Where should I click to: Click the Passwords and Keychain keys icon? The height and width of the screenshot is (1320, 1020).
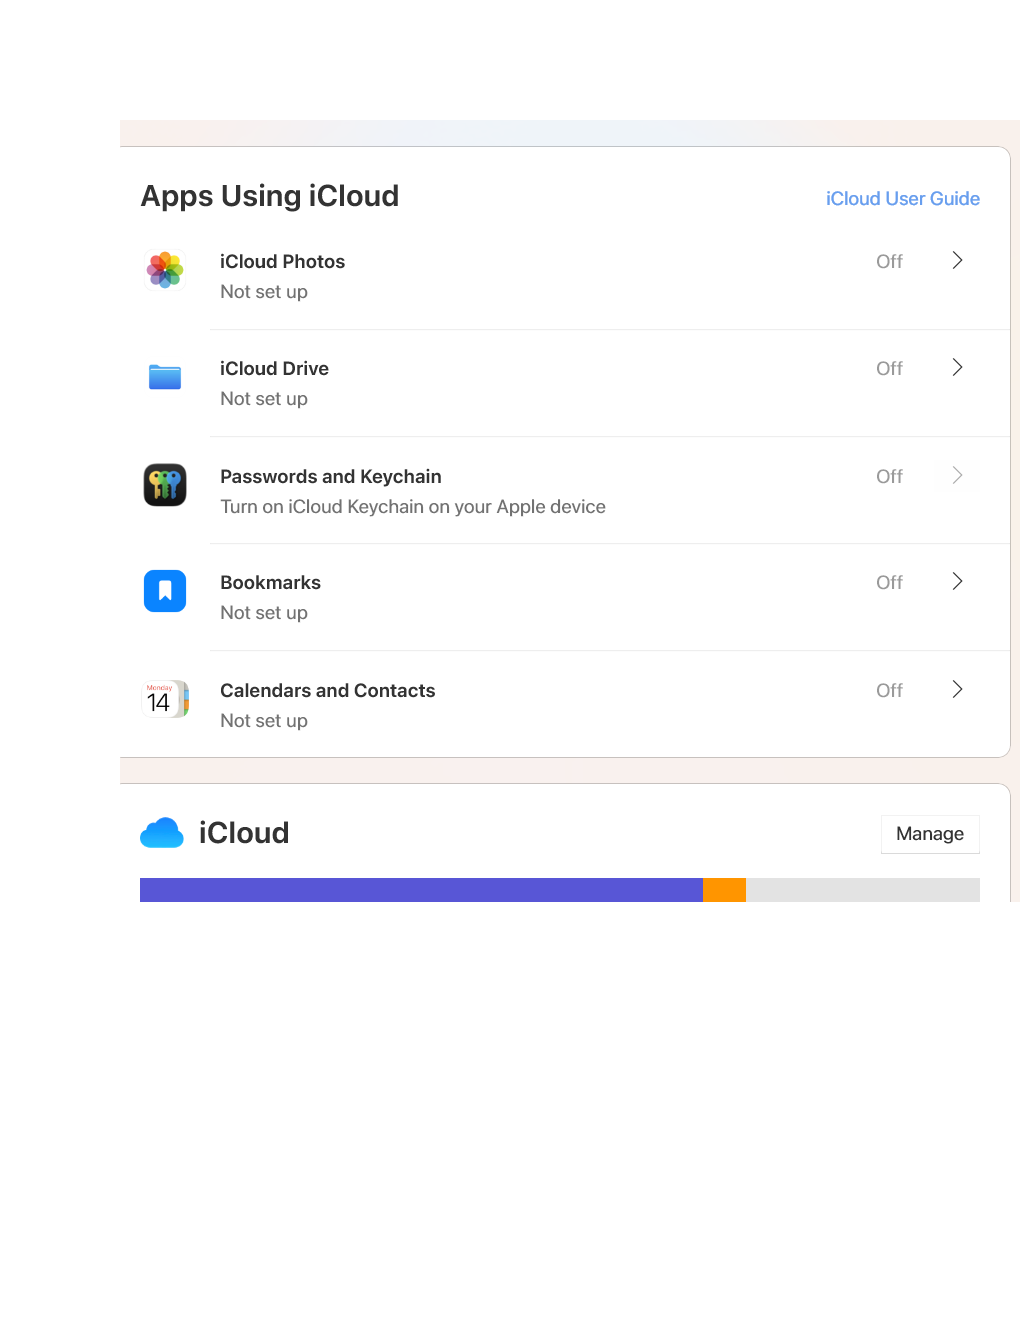click(x=165, y=485)
